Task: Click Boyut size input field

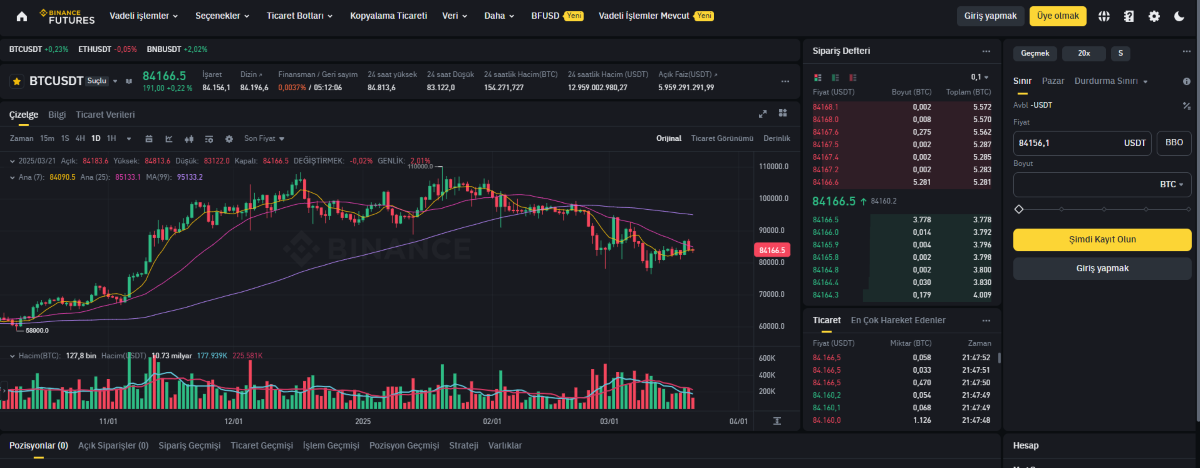Action: click(1102, 185)
